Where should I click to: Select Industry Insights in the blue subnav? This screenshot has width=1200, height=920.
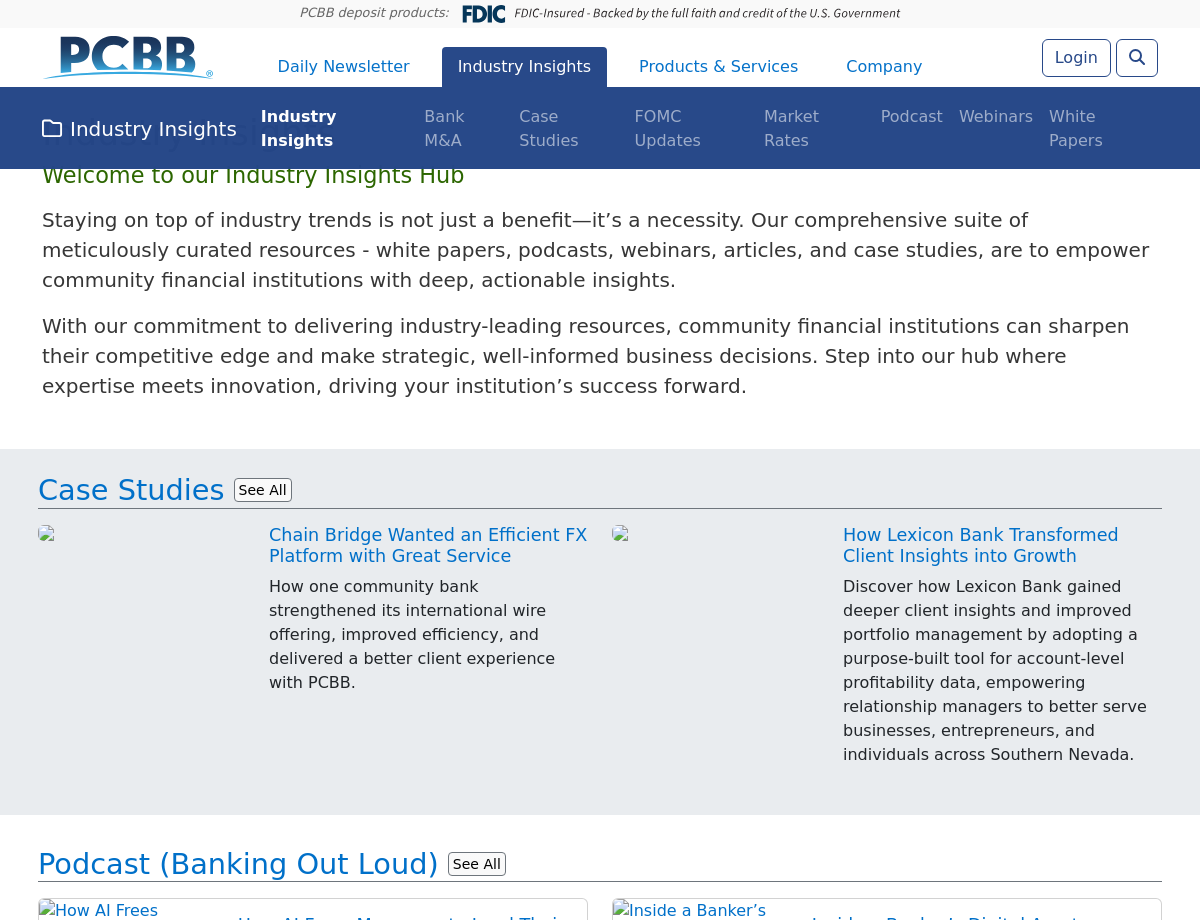(x=298, y=129)
